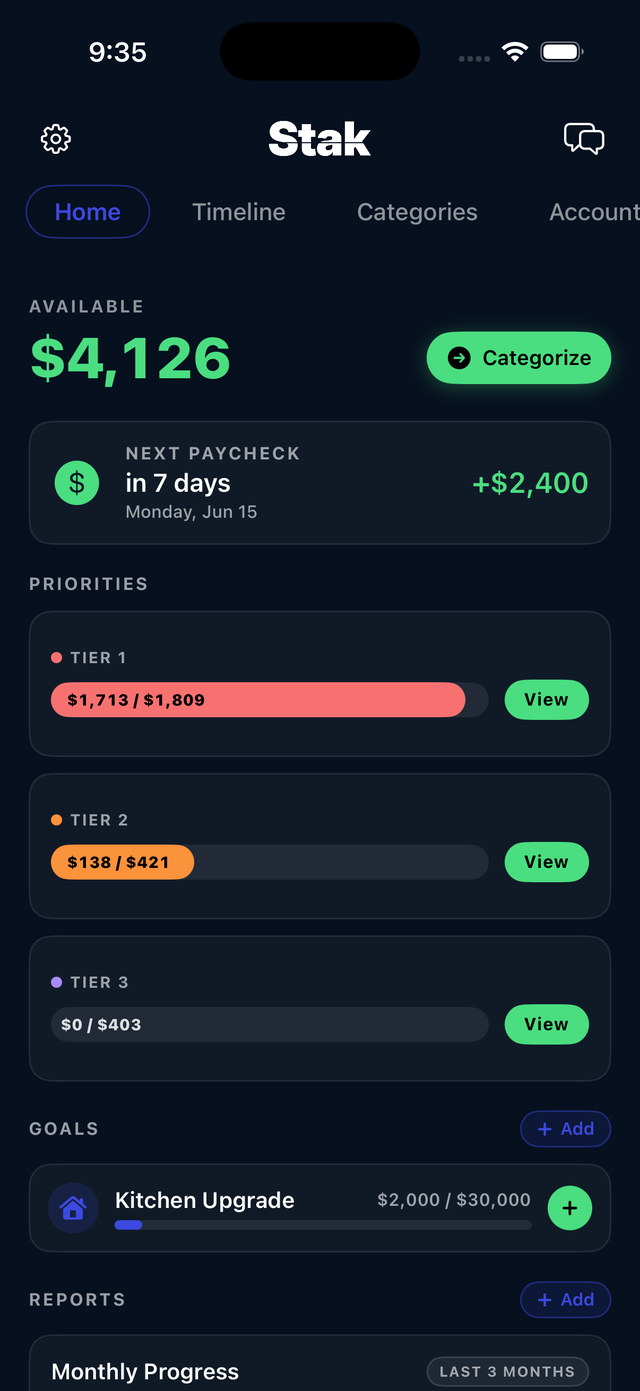The width and height of the screenshot is (640, 1391).
Task: Tap the Tier 1 red progress bar
Action: [269, 700]
